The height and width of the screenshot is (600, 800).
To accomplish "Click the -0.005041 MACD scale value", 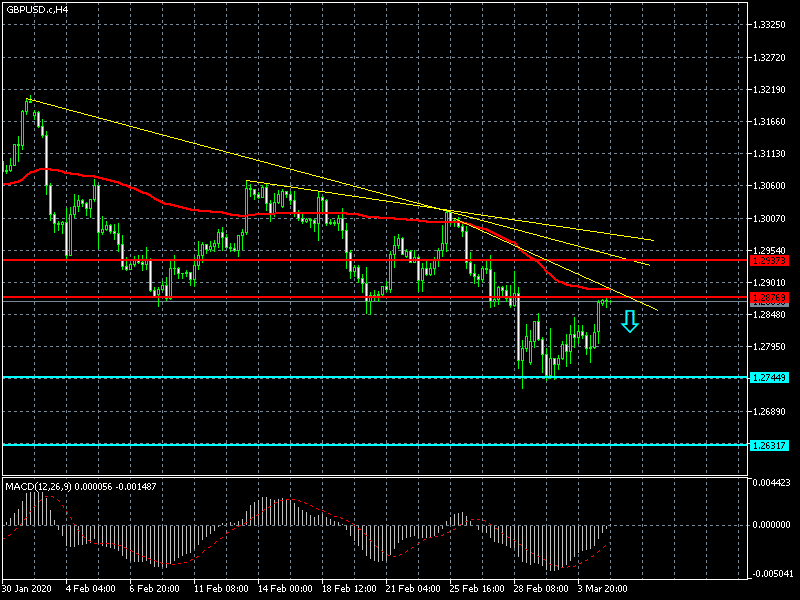I will [771, 573].
